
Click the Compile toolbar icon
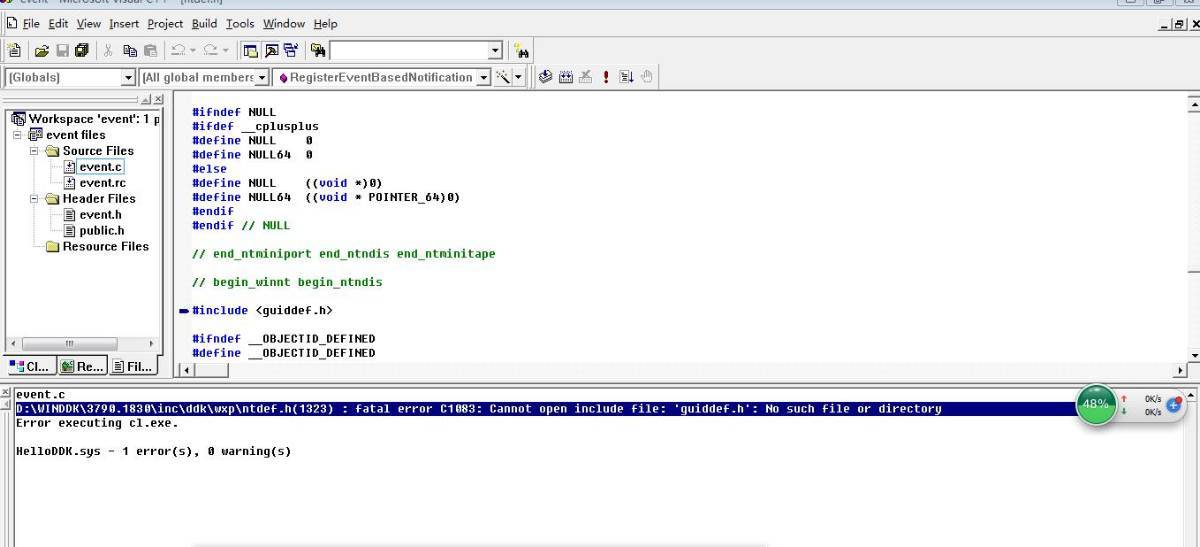(x=546, y=77)
